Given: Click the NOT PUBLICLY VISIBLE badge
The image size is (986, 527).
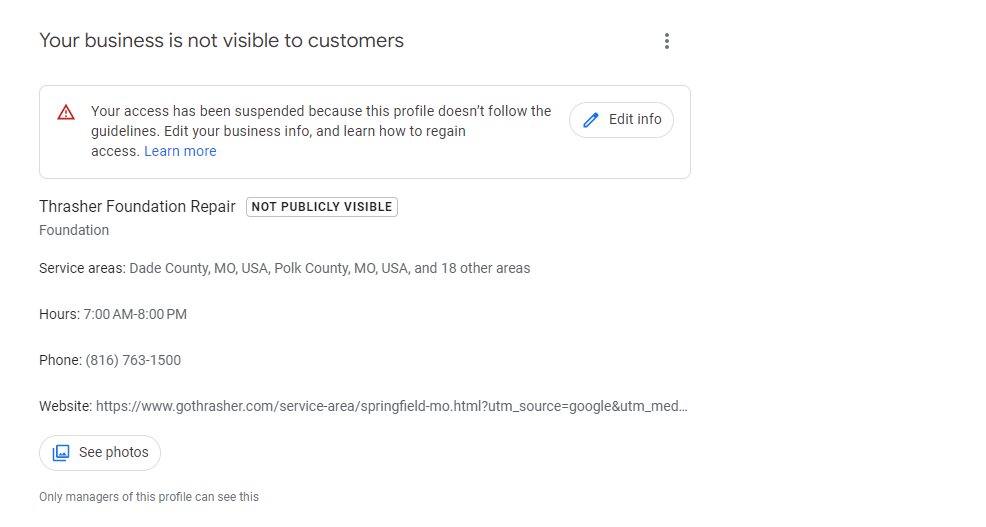Looking at the screenshot, I should (x=322, y=207).
